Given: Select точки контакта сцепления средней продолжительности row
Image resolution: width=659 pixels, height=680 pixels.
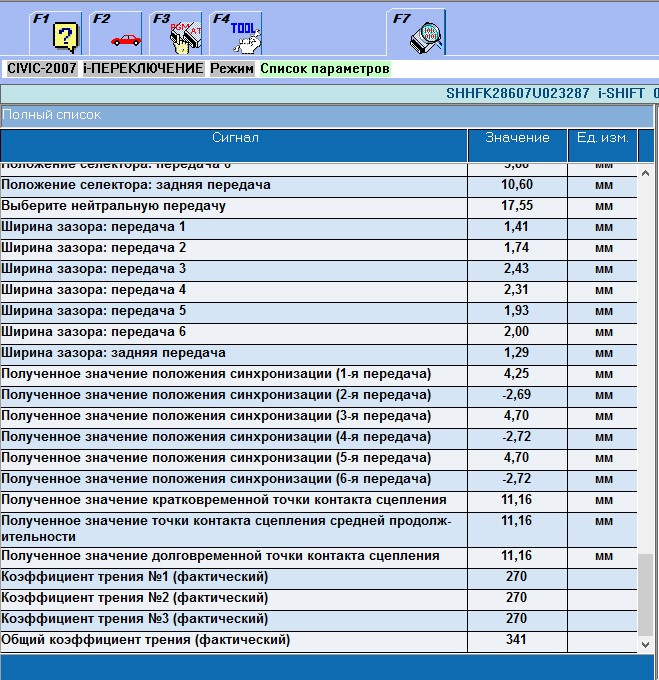Looking at the screenshot, I should 319,530.
